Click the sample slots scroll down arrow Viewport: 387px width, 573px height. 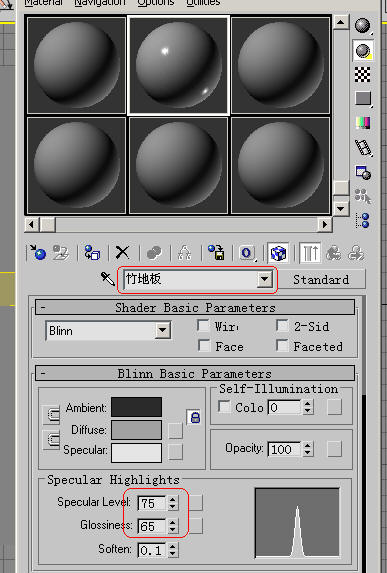point(341,209)
